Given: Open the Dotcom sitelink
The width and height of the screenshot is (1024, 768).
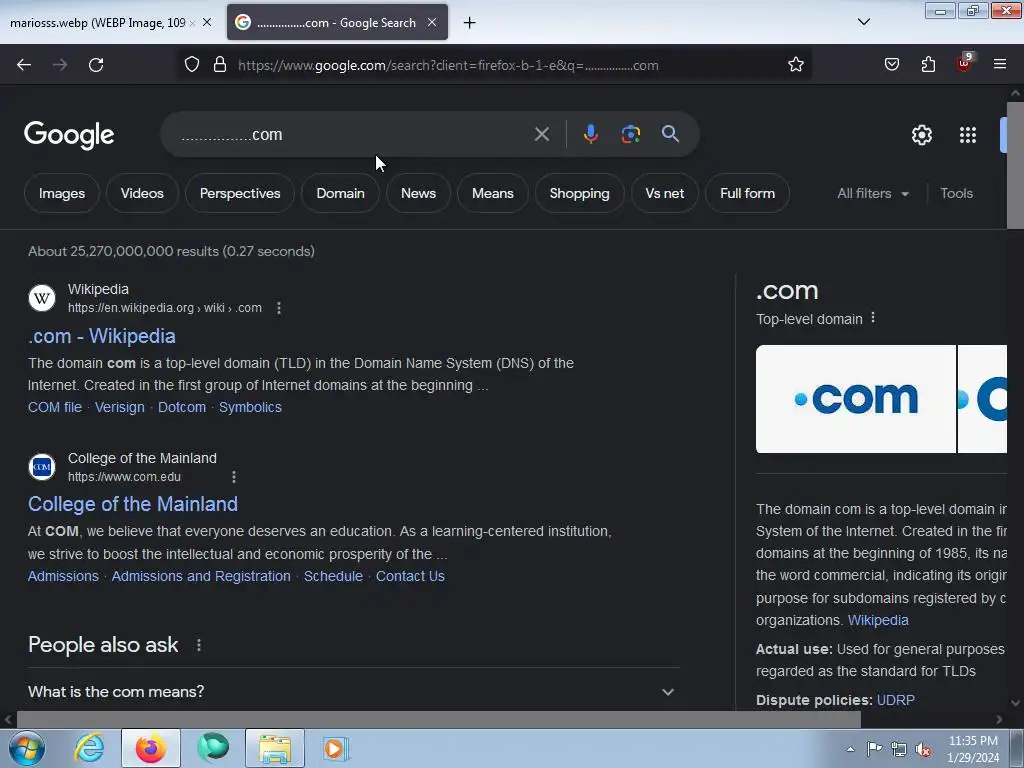Looking at the screenshot, I should click(182, 408).
